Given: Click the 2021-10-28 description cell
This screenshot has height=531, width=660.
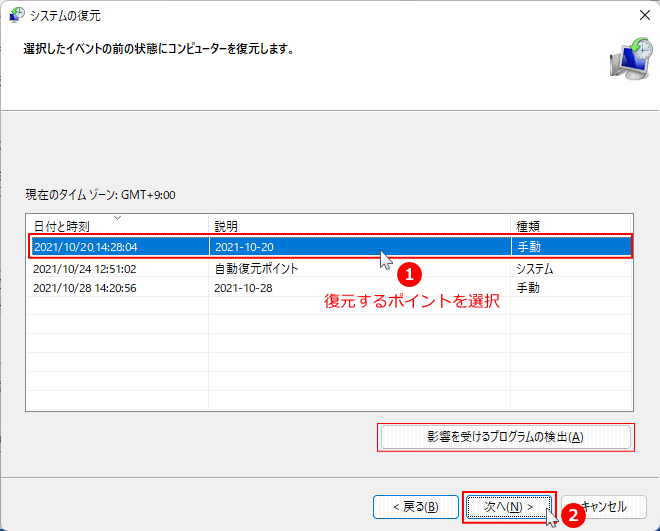Looking at the screenshot, I should pyautogui.click(x=243, y=288).
